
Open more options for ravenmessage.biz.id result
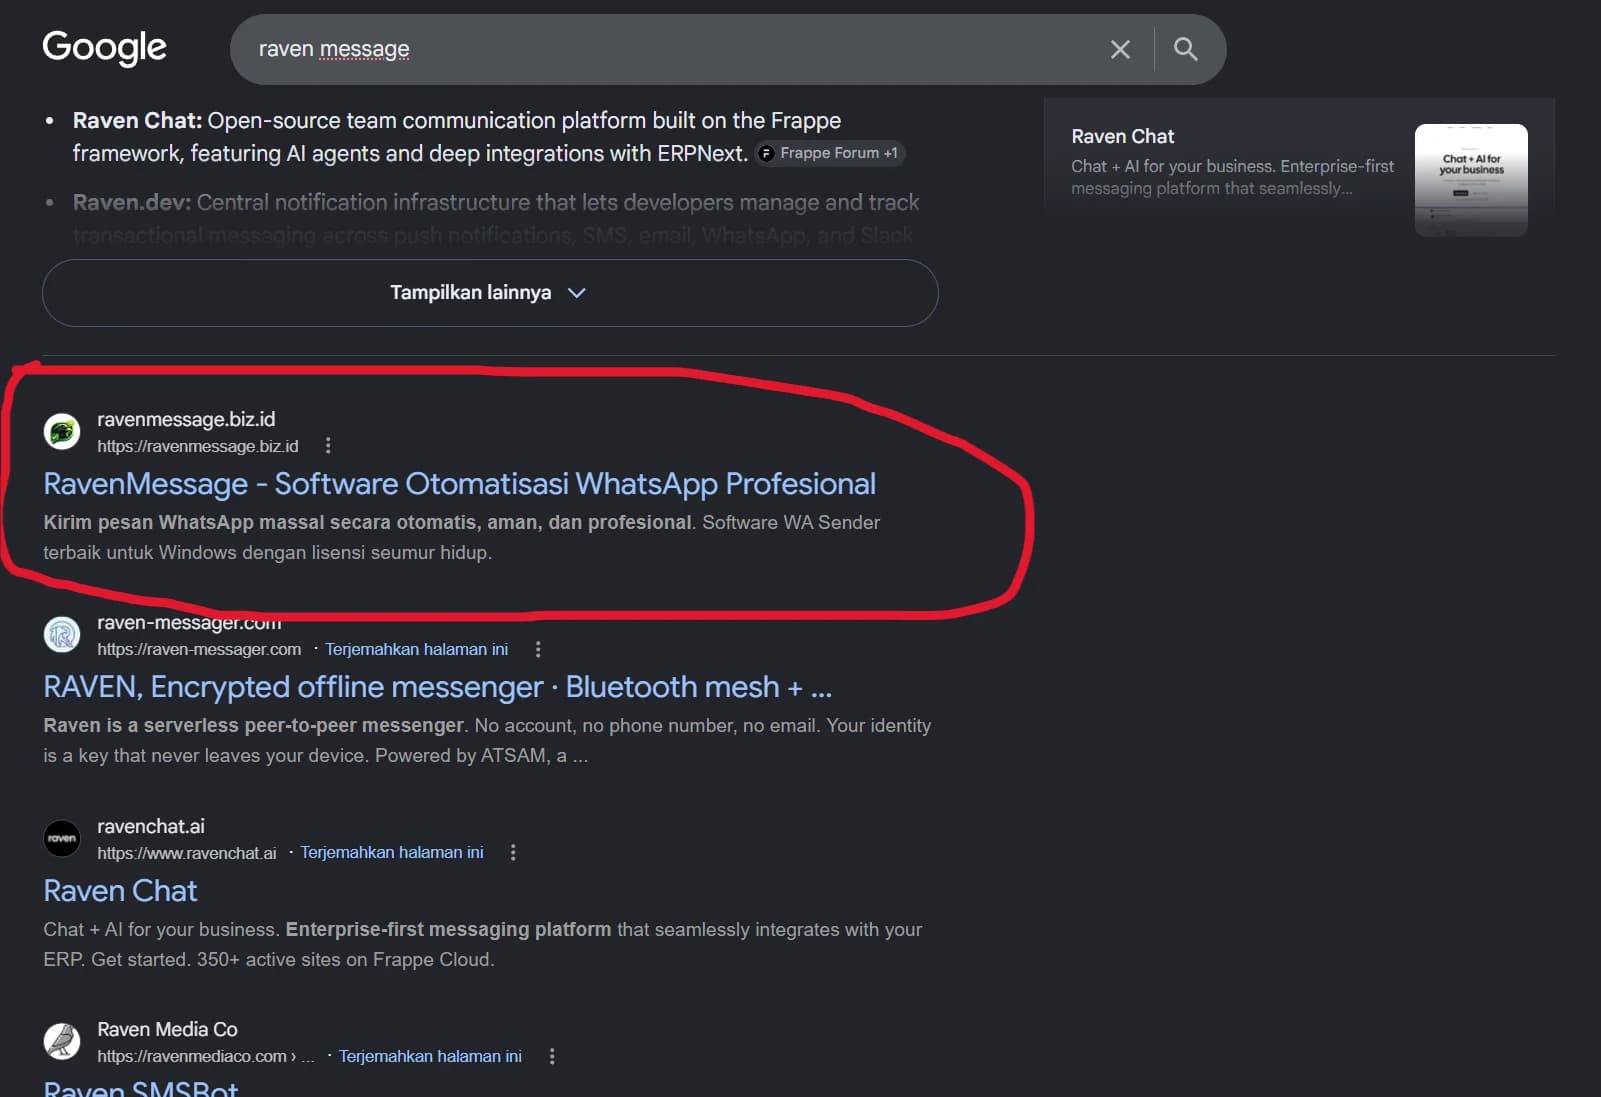[x=328, y=446]
